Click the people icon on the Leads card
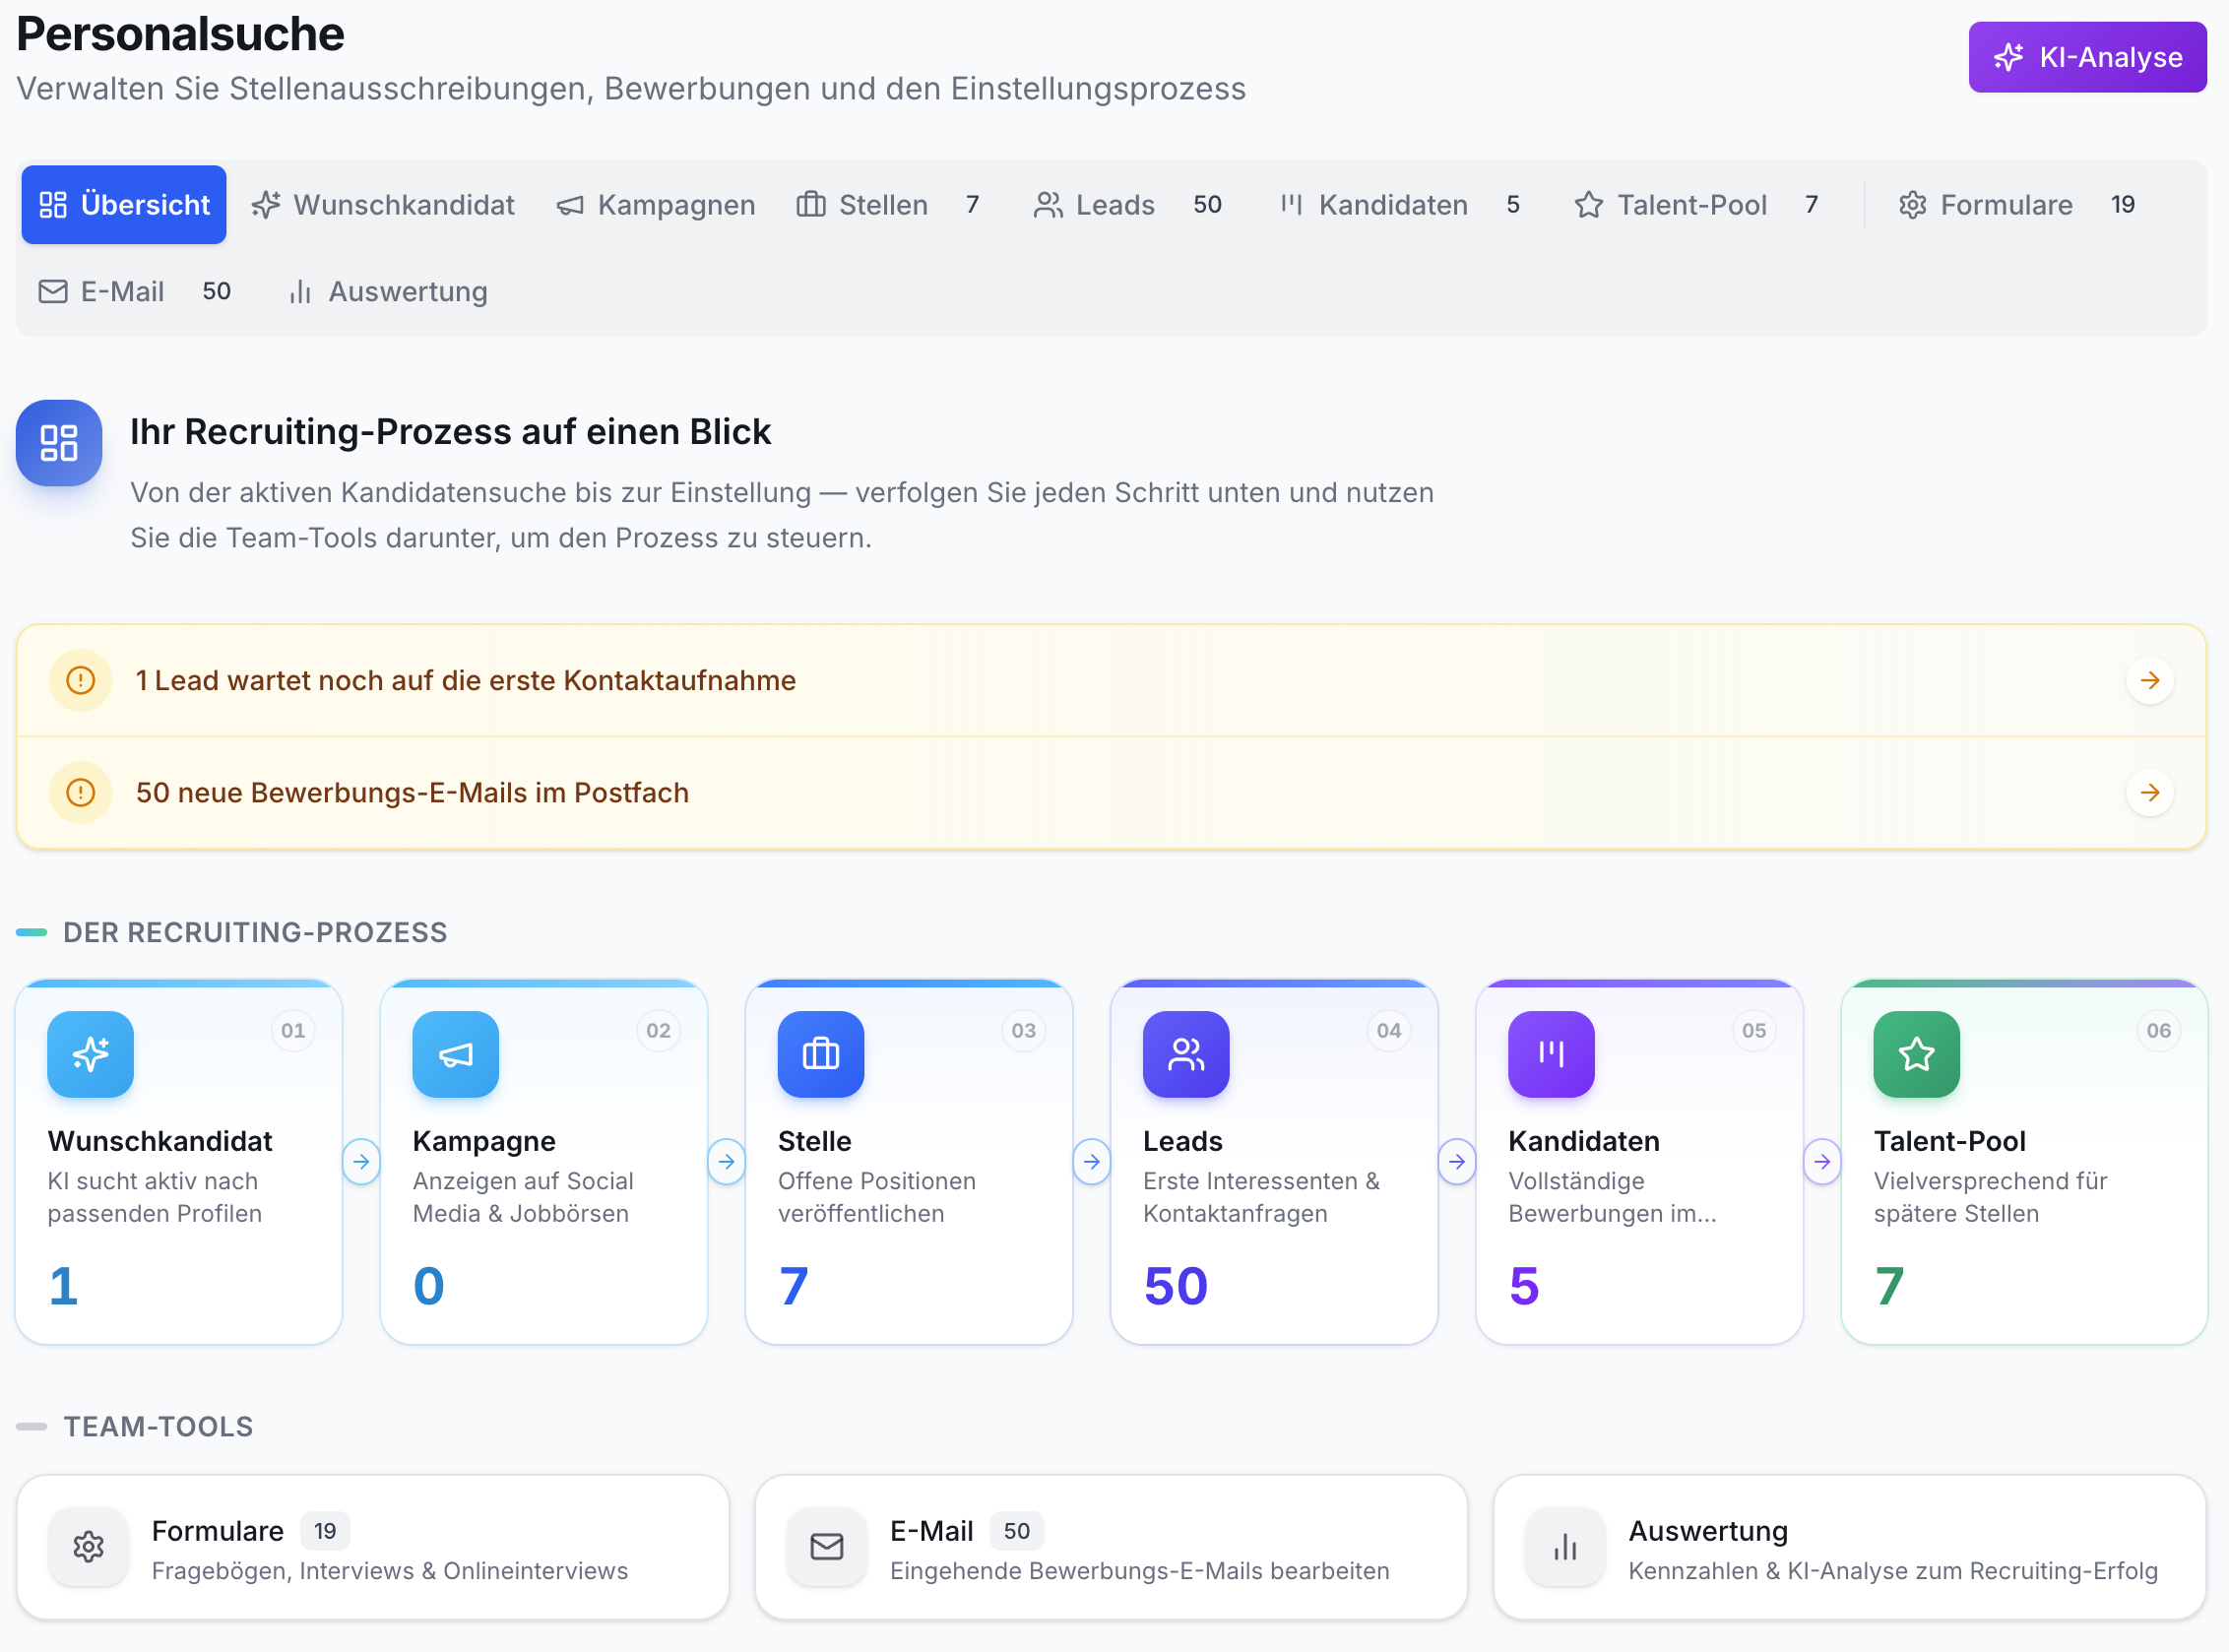The image size is (2229, 1652). [x=1185, y=1053]
